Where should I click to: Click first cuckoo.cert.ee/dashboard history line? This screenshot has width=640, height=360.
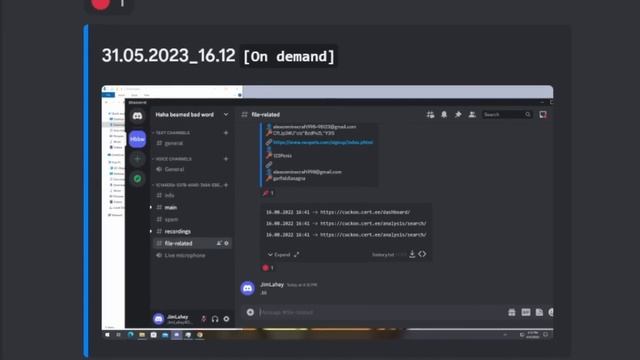coord(338,212)
